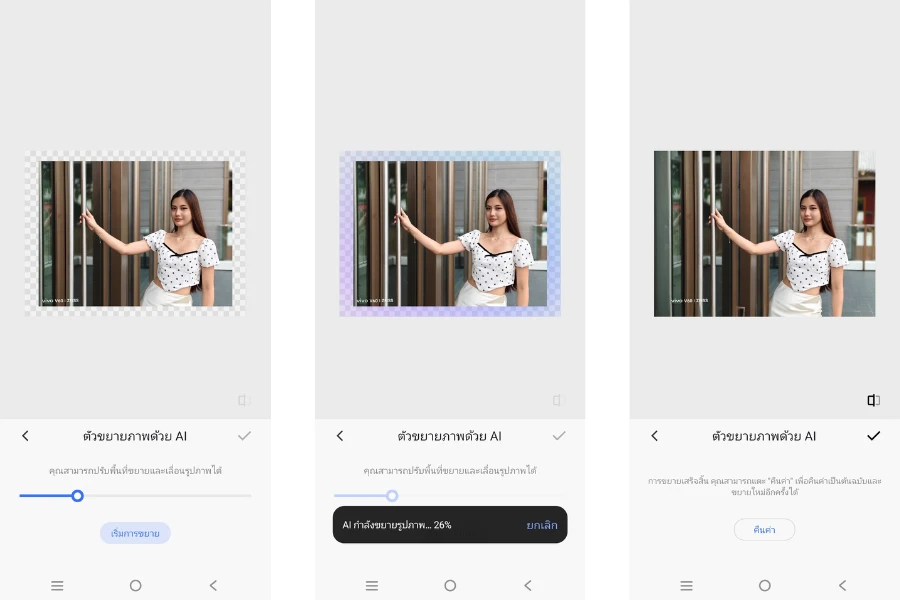
Task: Tap the greyed checkmark on the เริ่มการขยาย screen
Action: [244, 436]
